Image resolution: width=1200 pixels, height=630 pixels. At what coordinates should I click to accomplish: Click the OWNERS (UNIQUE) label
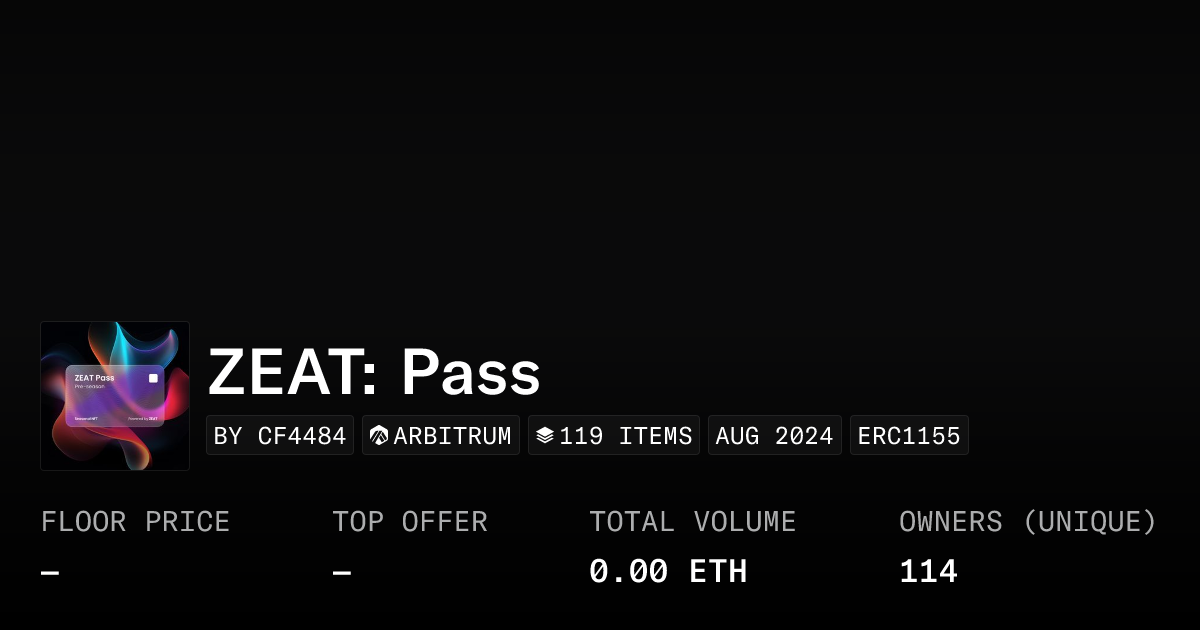[1028, 522]
